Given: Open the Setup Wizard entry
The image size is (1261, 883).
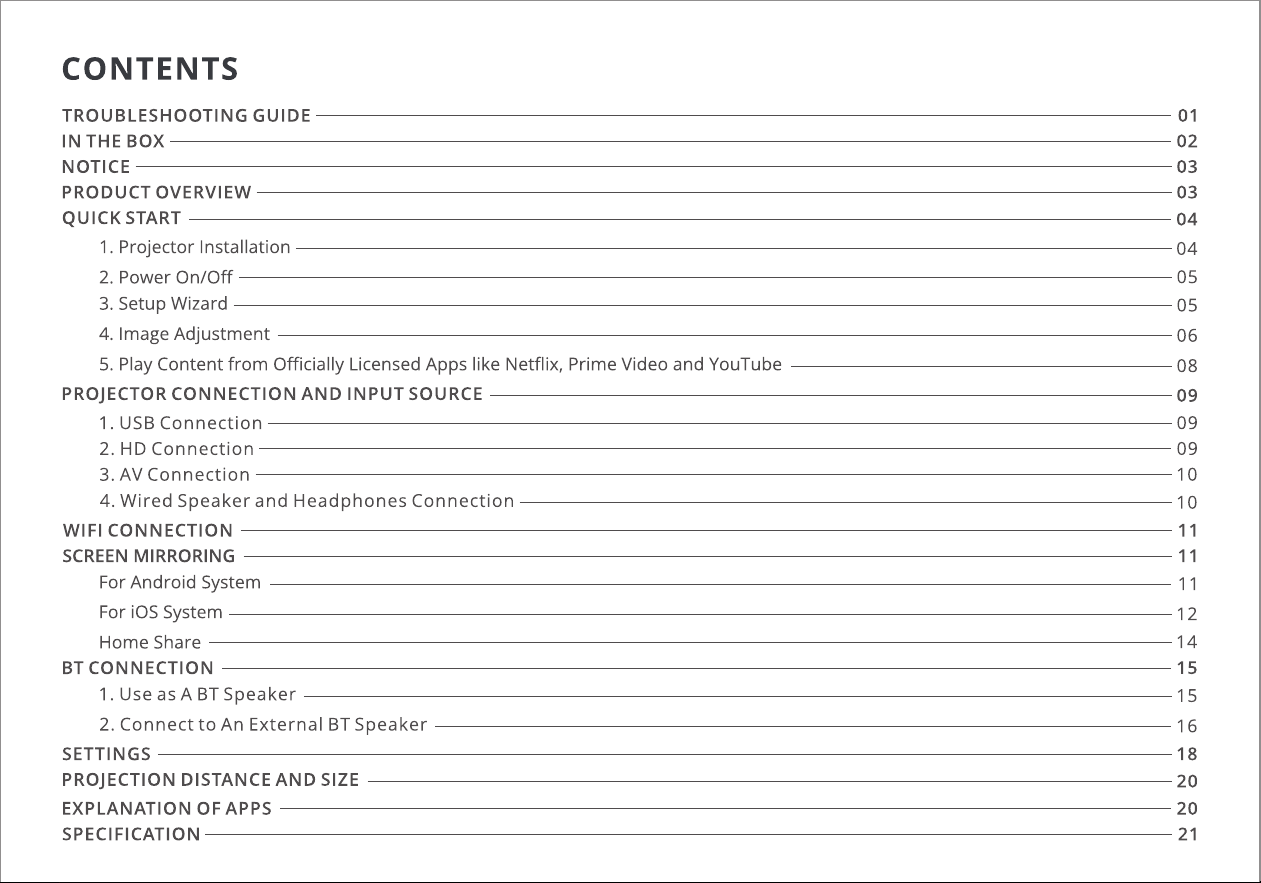Looking at the screenshot, I should coord(163,304).
